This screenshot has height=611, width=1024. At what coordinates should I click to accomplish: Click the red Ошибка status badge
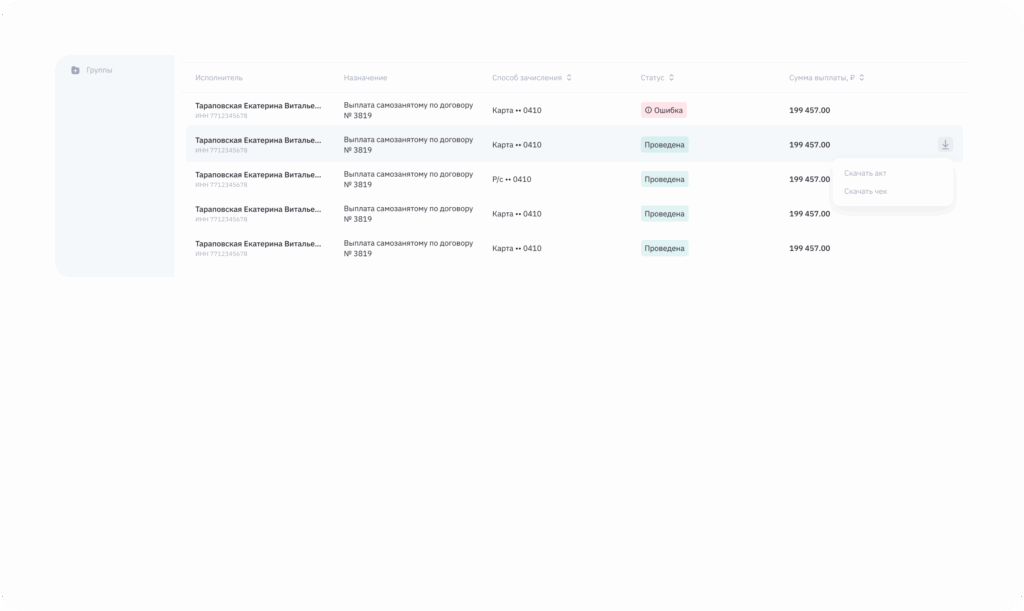coord(664,110)
